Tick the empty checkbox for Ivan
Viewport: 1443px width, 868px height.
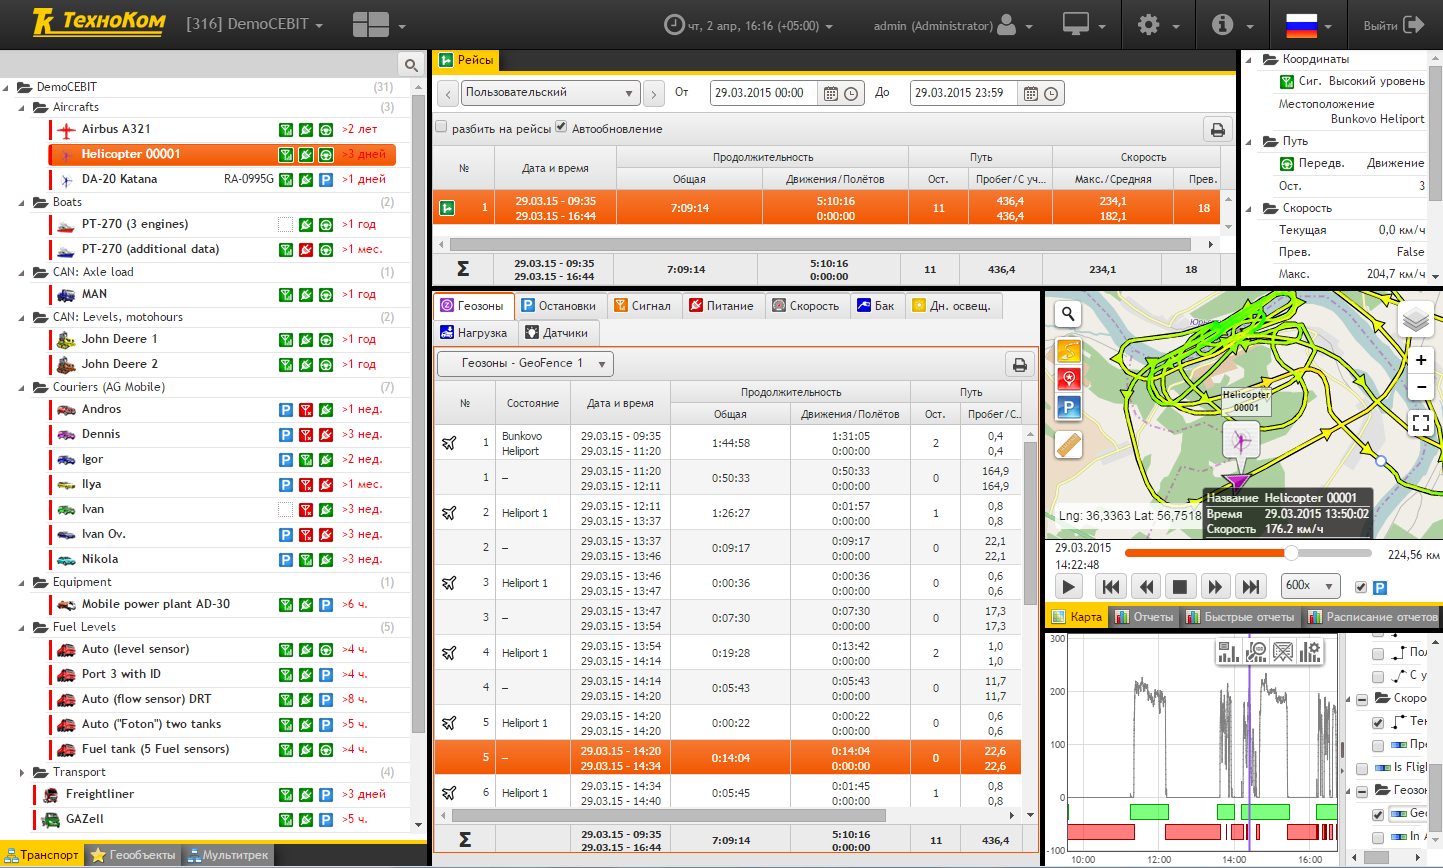pyautogui.click(x=285, y=510)
